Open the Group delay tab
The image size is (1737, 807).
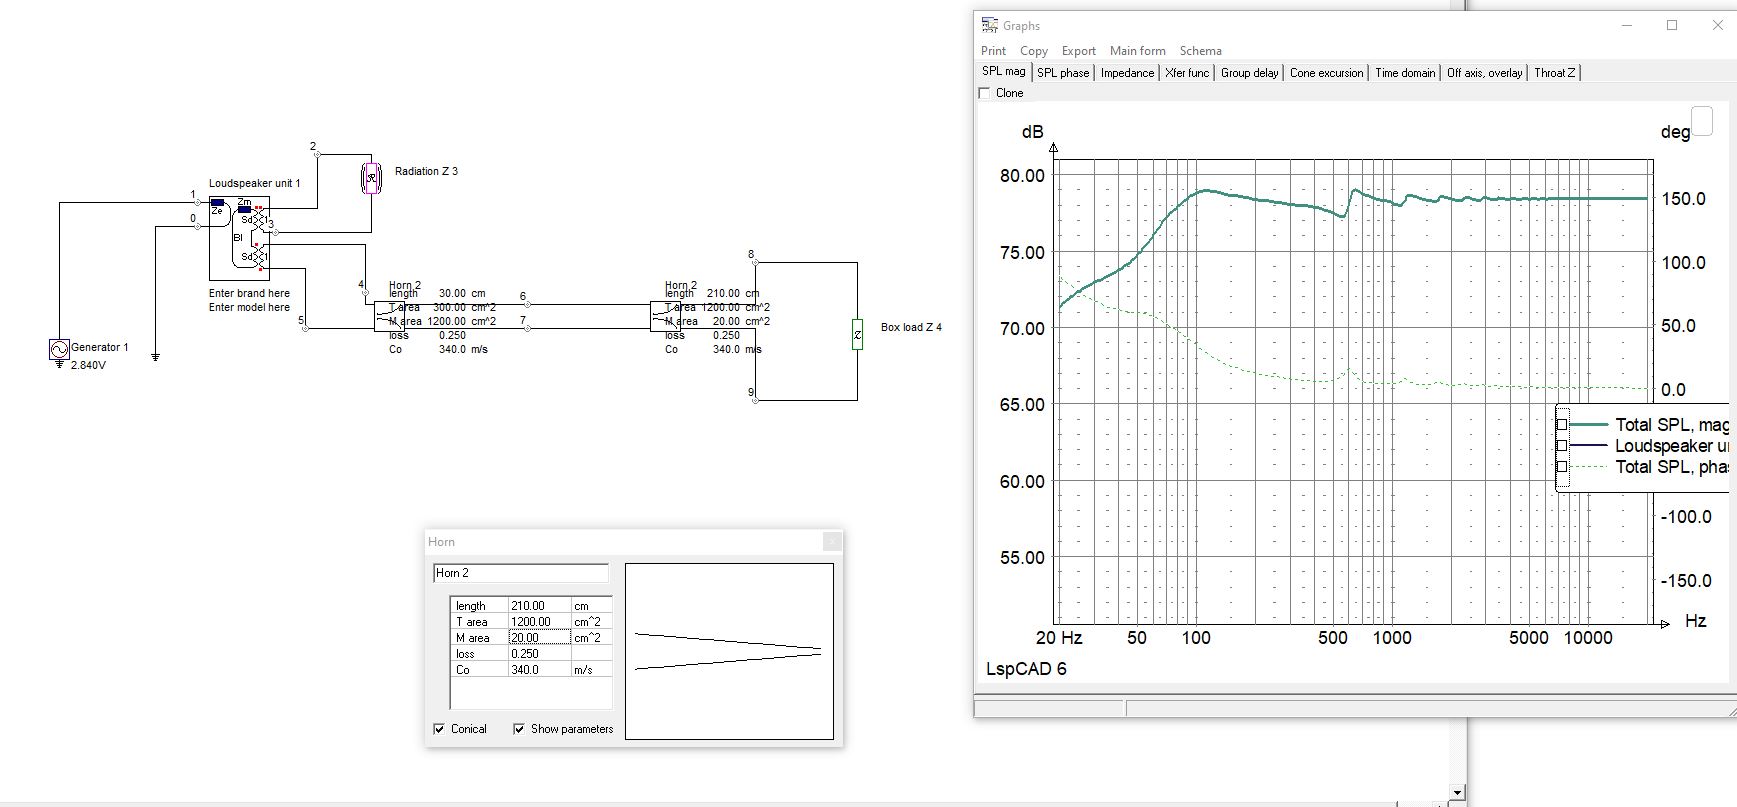[x=1249, y=73]
